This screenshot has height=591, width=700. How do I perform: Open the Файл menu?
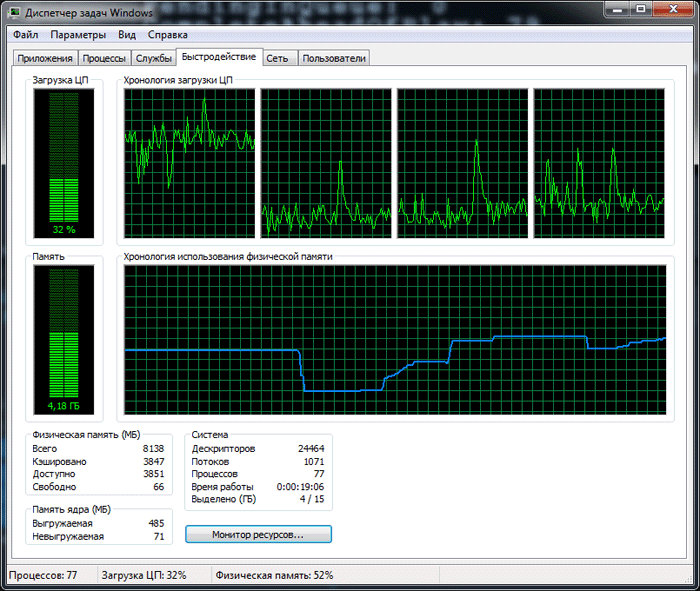click(x=25, y=35)
